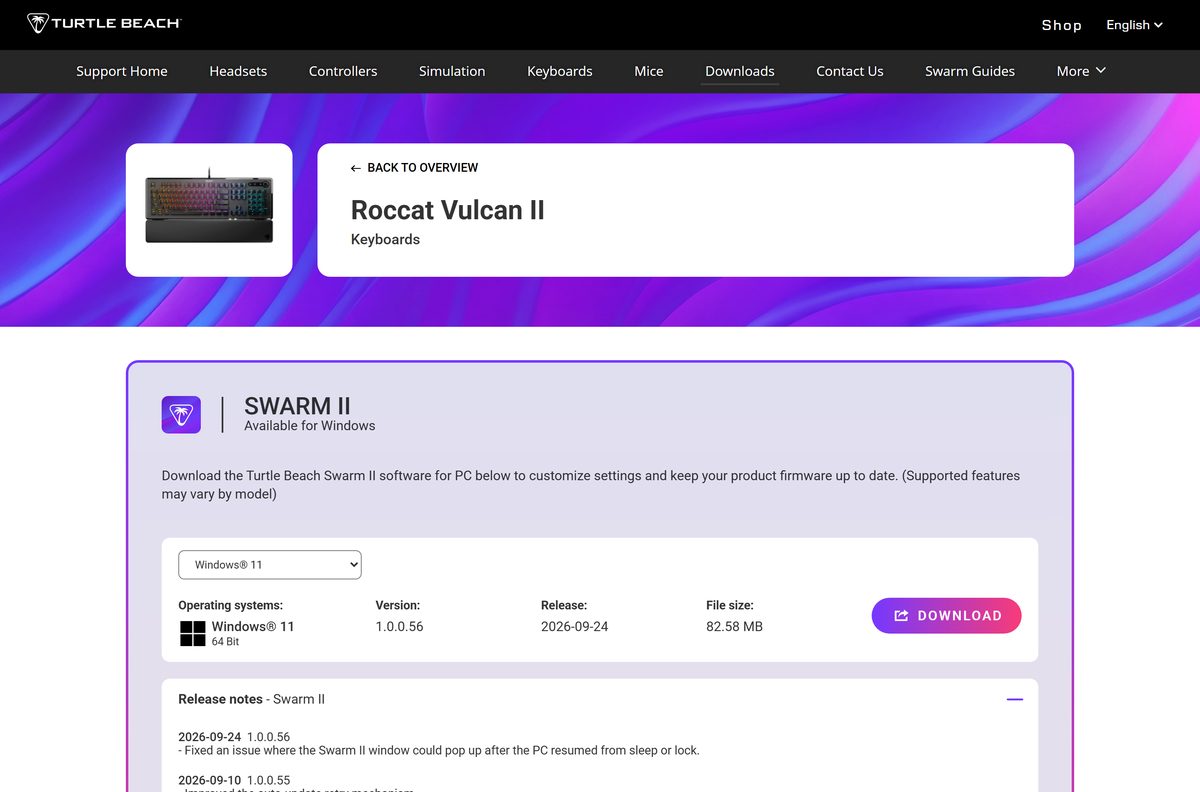
Task: Click the Download button
Action: coord(947,616)
